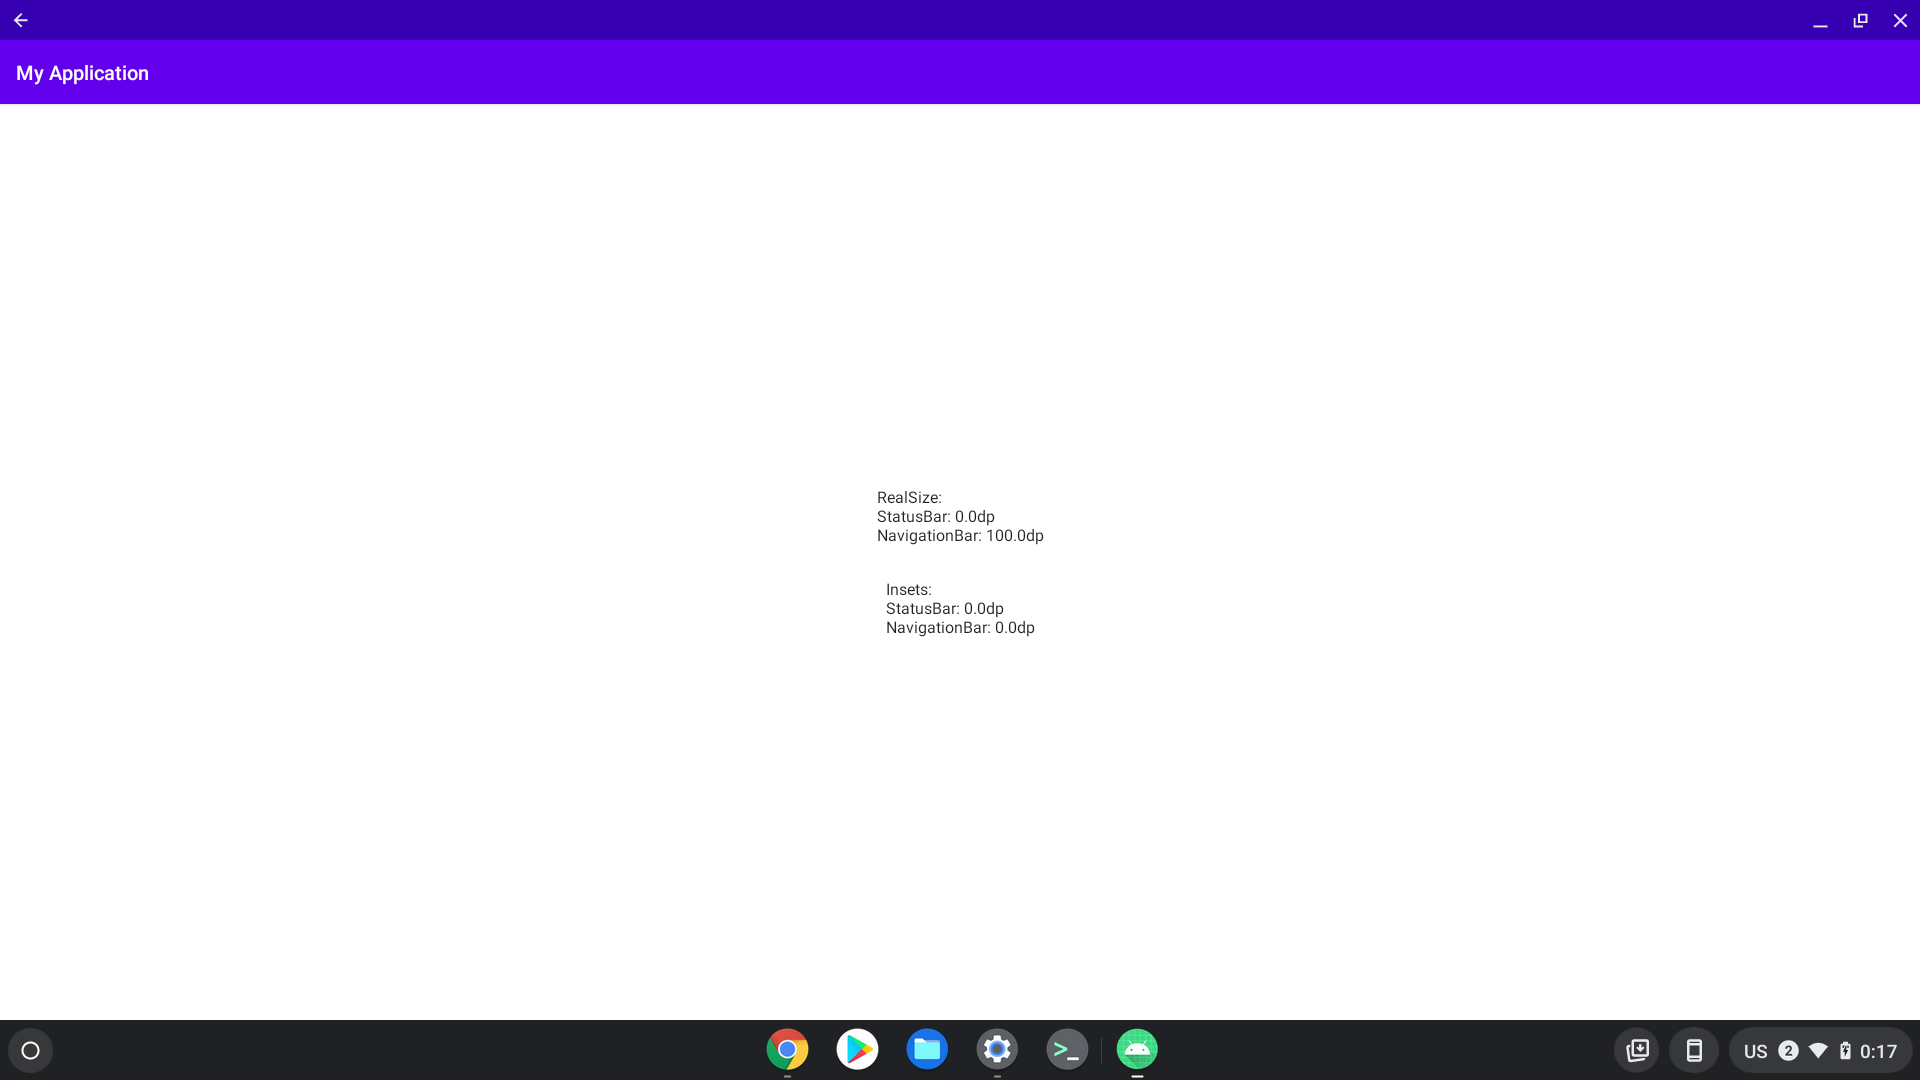Screen dimensions: 1920x1080
Task: Click the green Android app icon
Action: [1137, 1049]
